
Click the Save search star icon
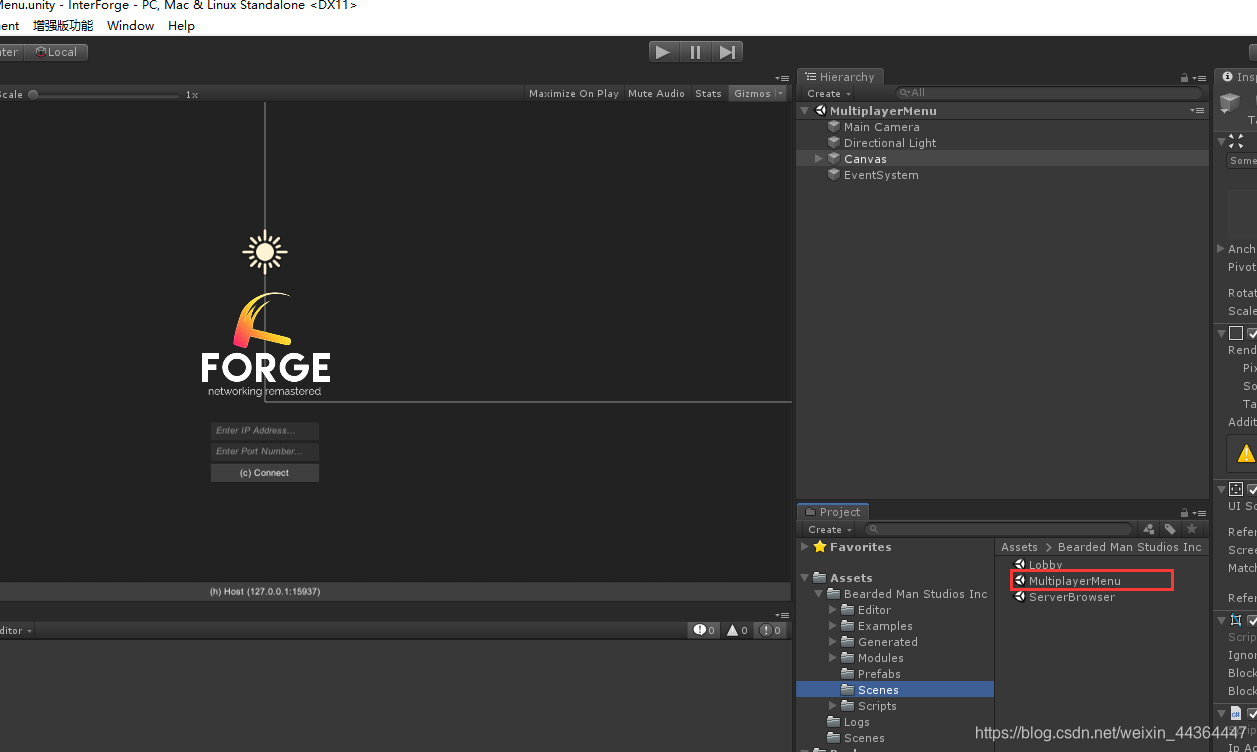pos(1191,529)
